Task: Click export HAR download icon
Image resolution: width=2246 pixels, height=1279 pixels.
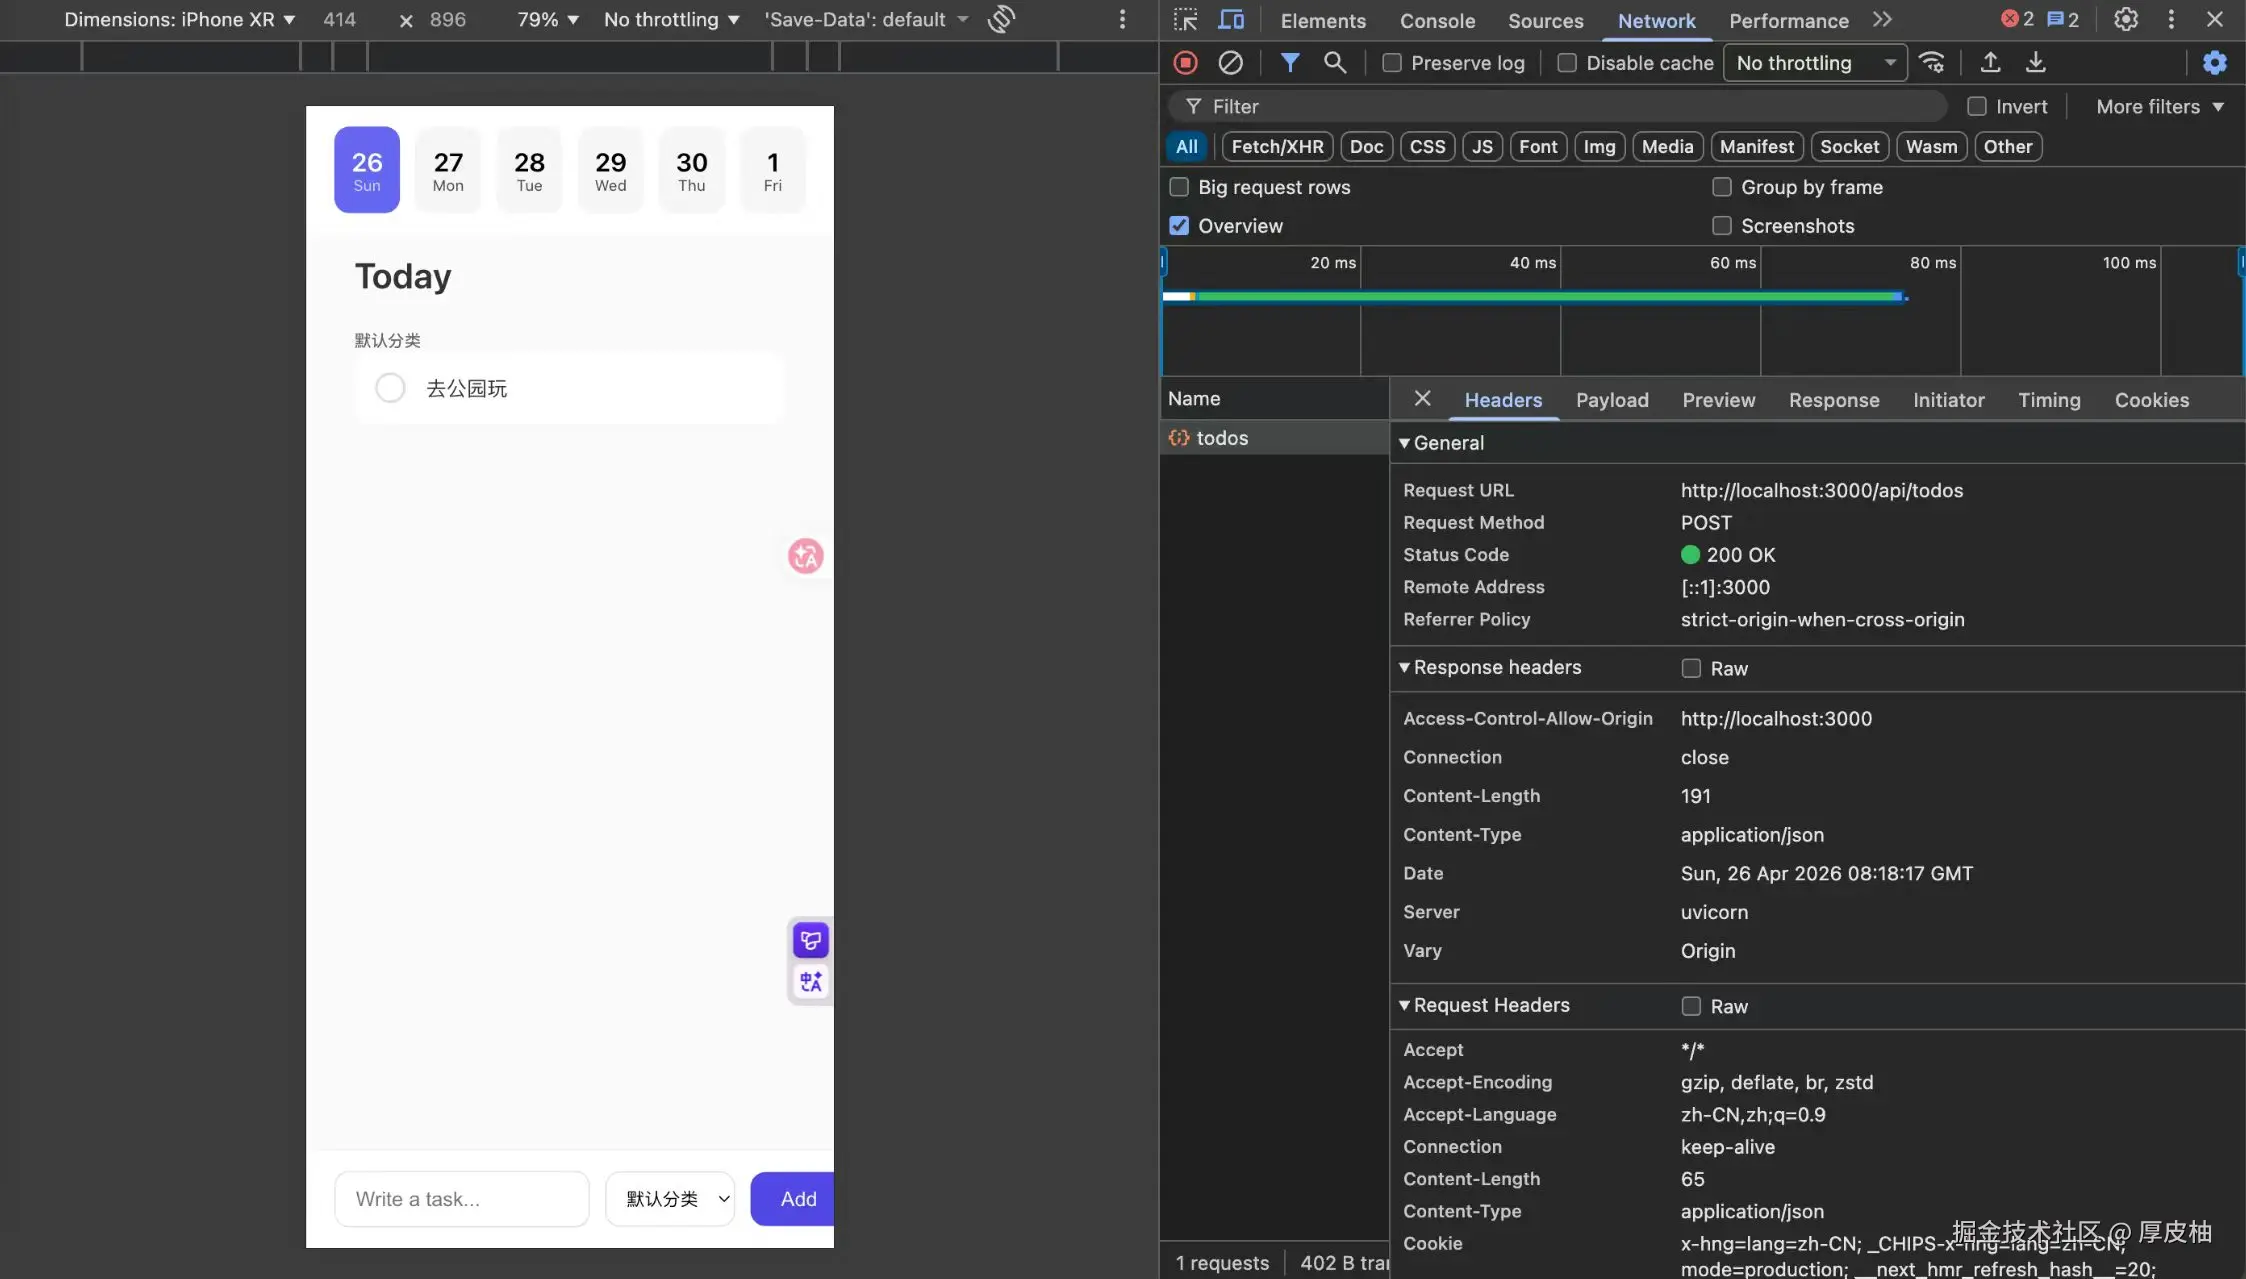Action: click(x=2035, y=63)
